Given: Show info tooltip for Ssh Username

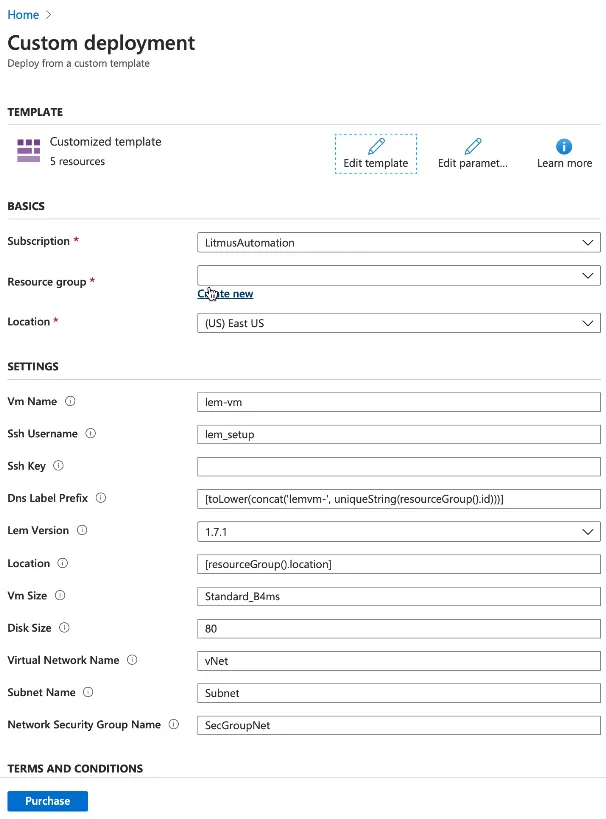Looking at the screenshot, I should click(90, 433).
